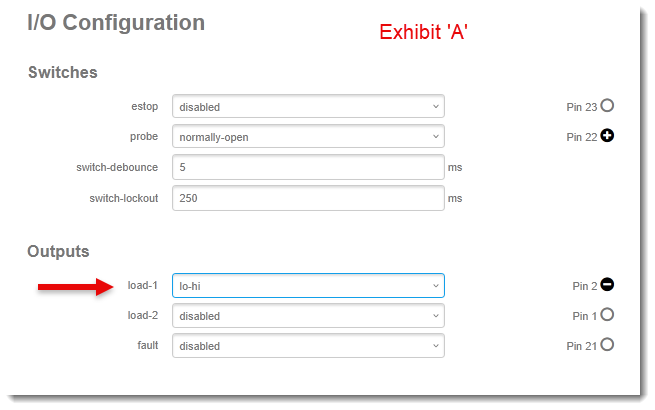Click the Pin 1 status indicator circle
The image size is (655, 410).
[x=607, y=315]
